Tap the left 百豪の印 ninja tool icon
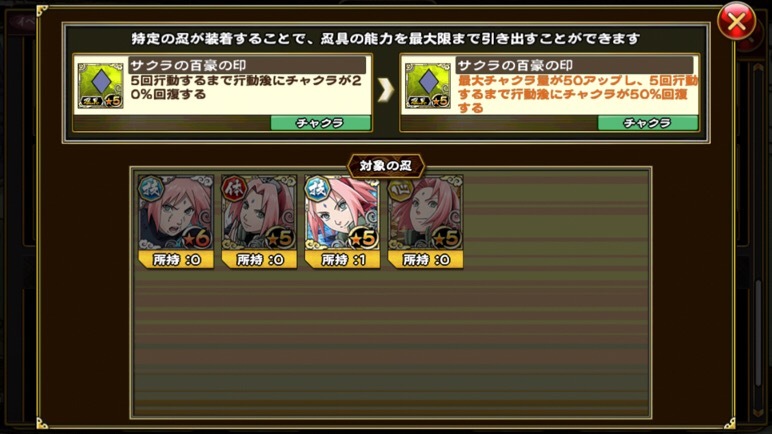 pos(100,85)
